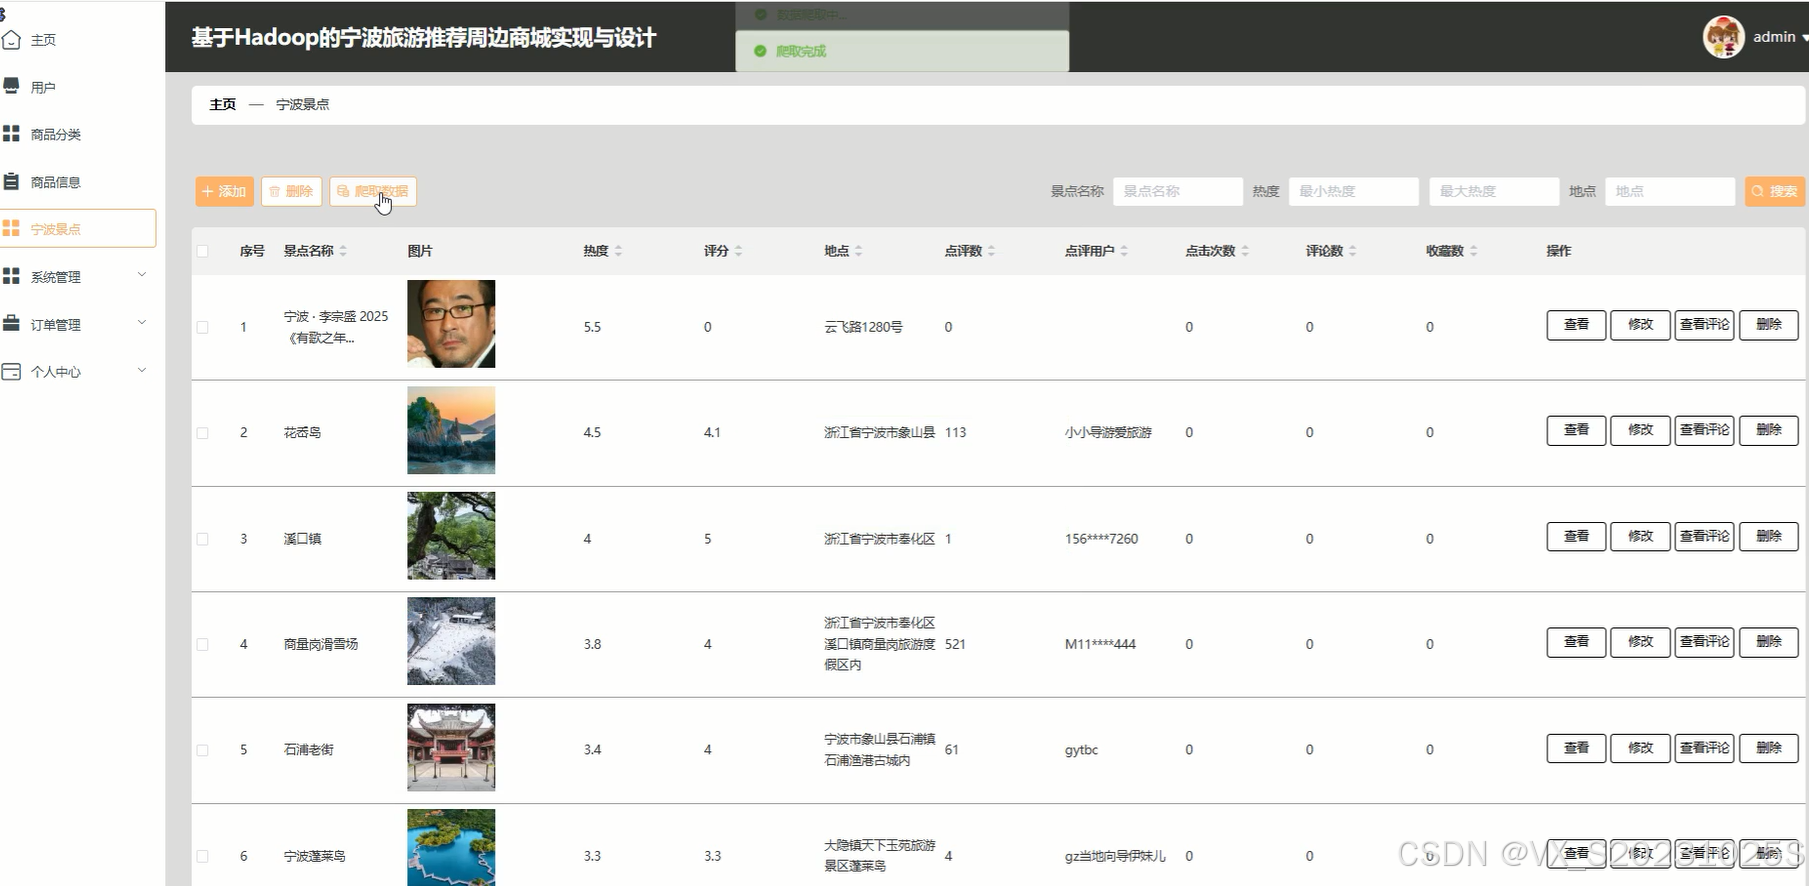Sort by 点评用户 column arrows
The width and height of the screenshot is (1809, 886).
(1124, 251)
